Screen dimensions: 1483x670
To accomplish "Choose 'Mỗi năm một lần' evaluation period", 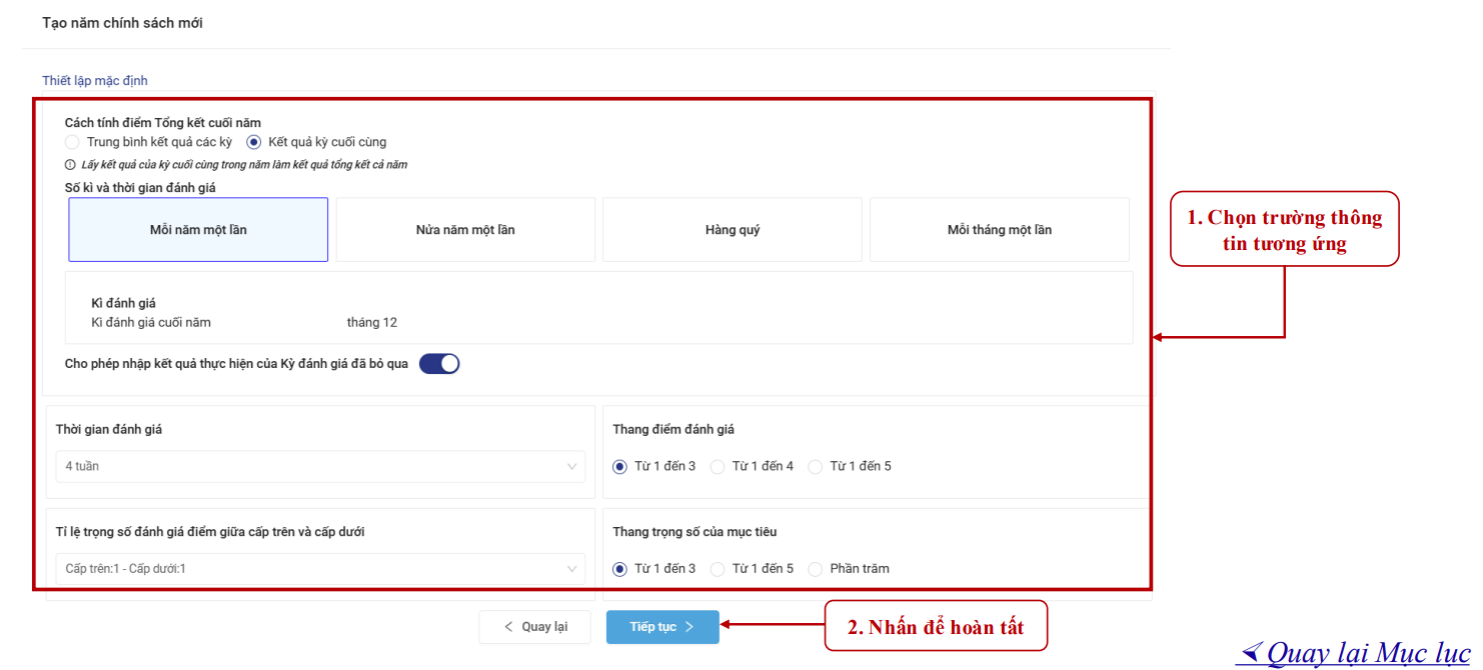I will coord(198,230).
